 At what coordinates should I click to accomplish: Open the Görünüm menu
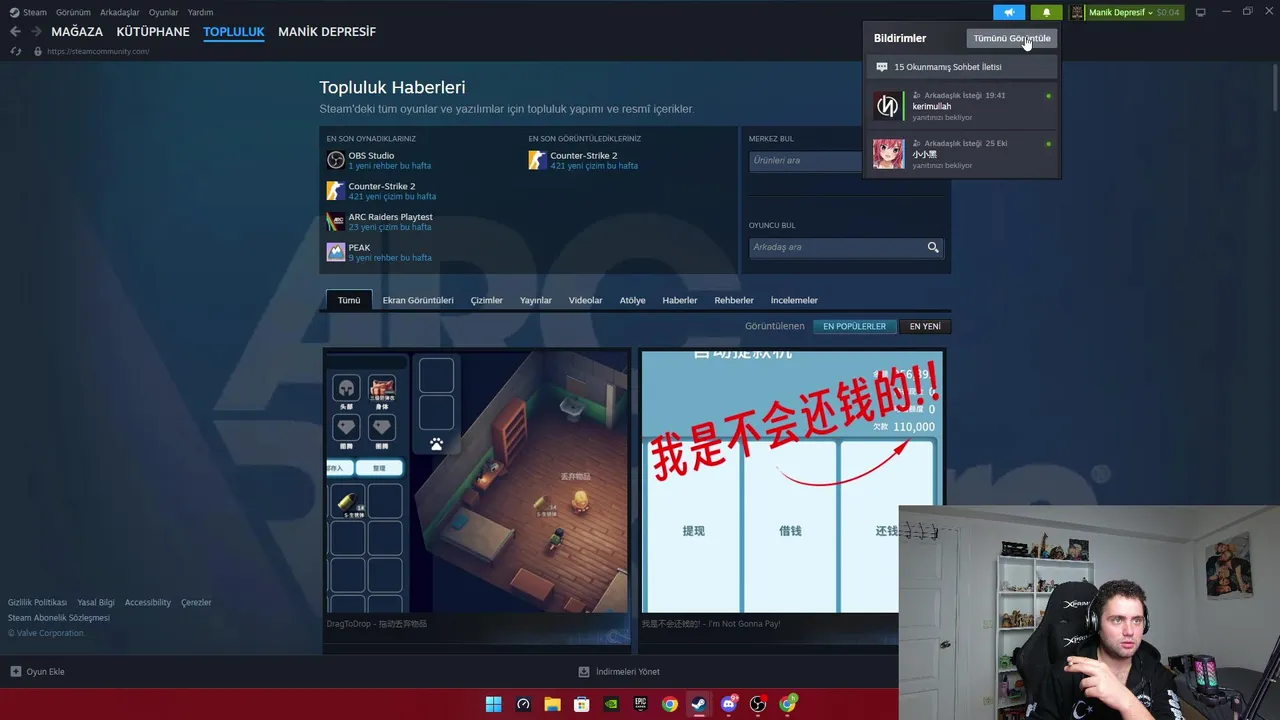pos(73,12)
